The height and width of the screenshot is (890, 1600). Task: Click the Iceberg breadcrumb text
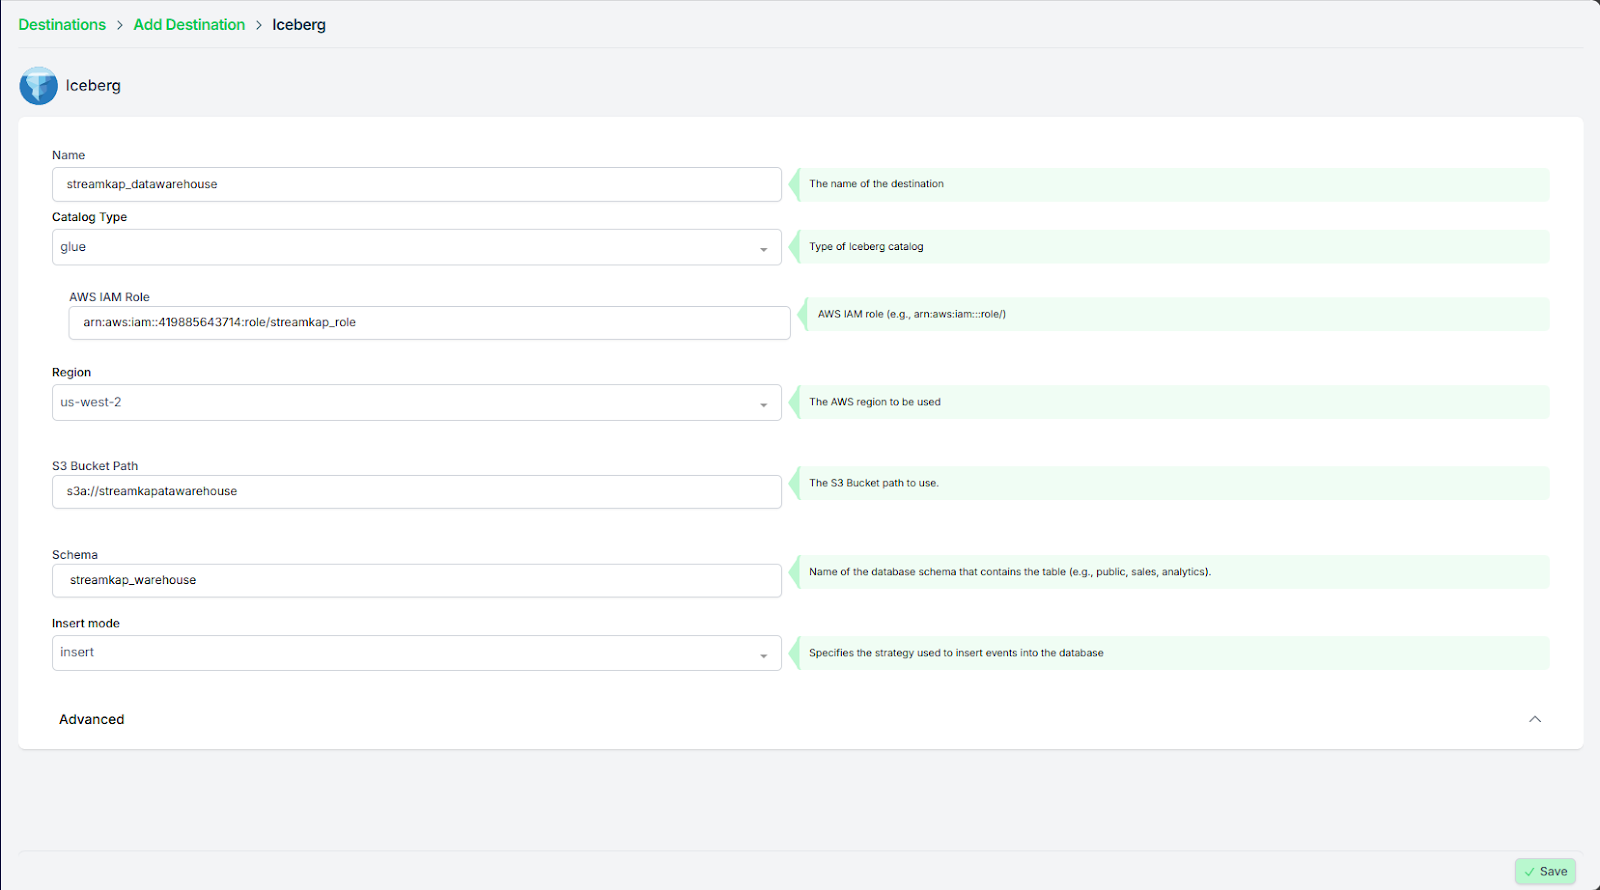(299, 25)
